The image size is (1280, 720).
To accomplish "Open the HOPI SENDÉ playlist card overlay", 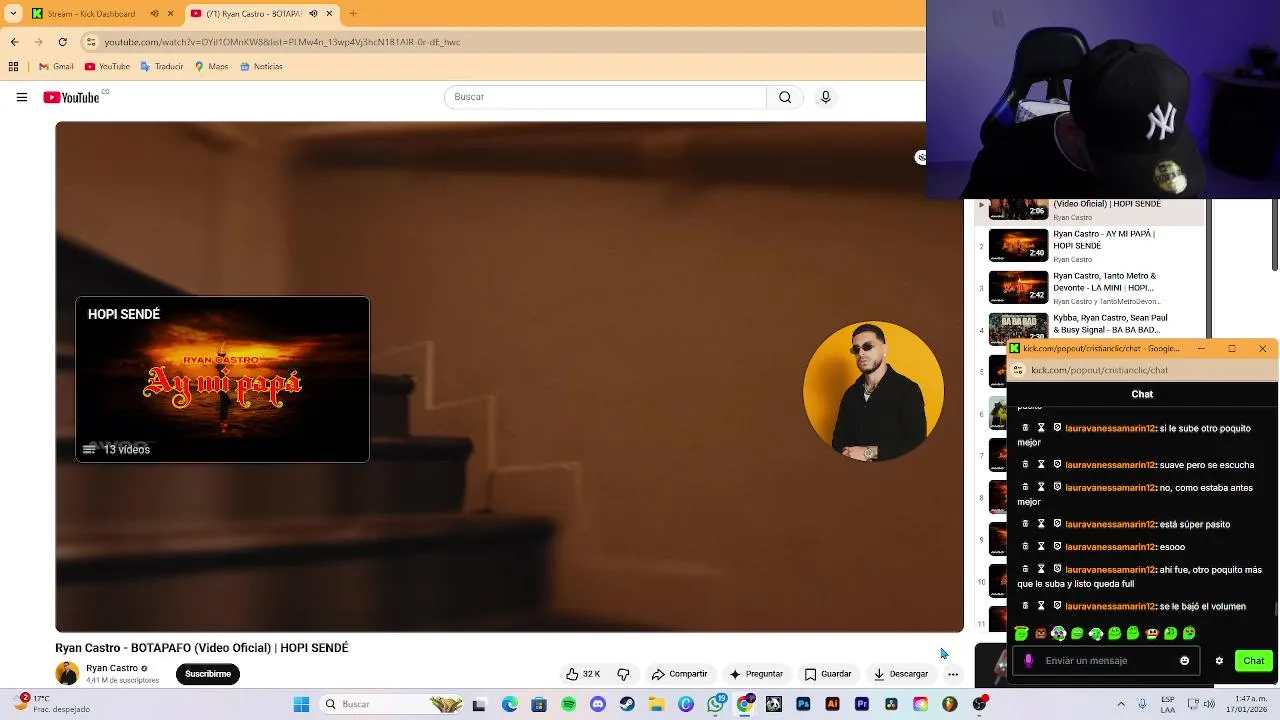I will [x=222, y=379].
